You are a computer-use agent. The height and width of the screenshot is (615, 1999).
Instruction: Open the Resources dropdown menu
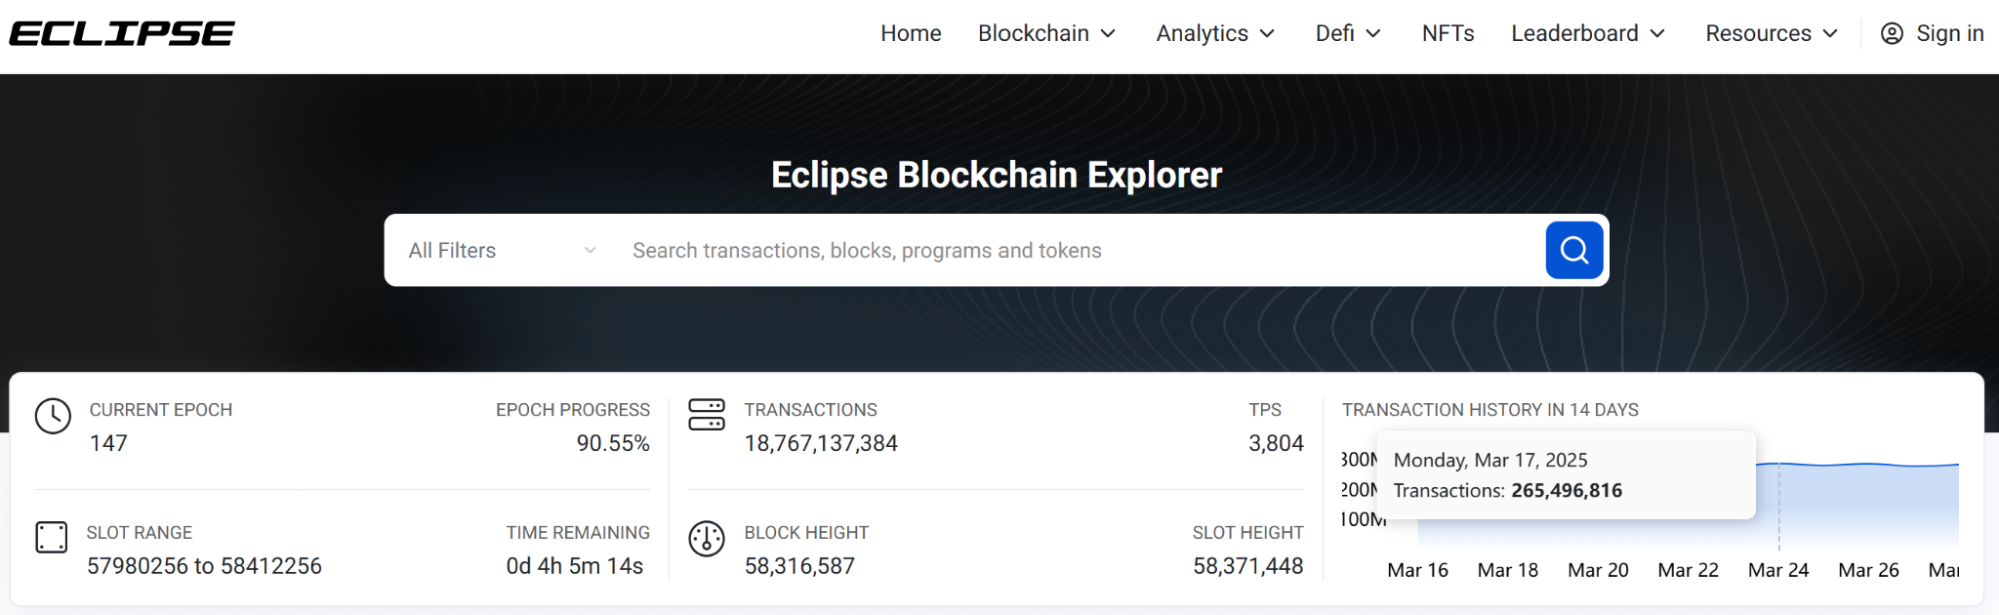click(1771, 34)
